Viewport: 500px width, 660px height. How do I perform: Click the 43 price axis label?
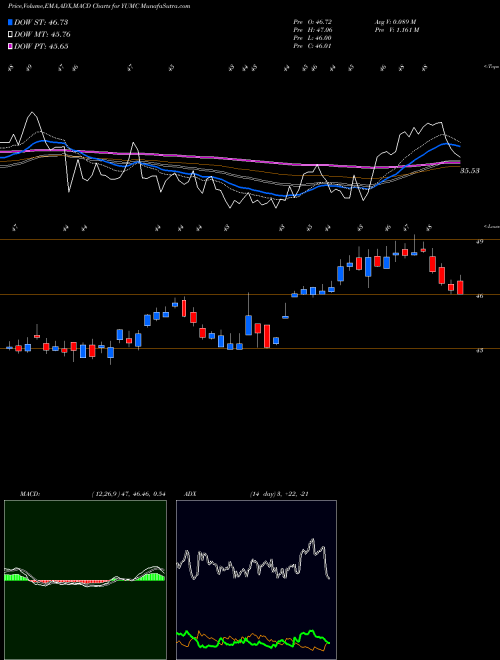pyautogui.click(x=480, y=350)
